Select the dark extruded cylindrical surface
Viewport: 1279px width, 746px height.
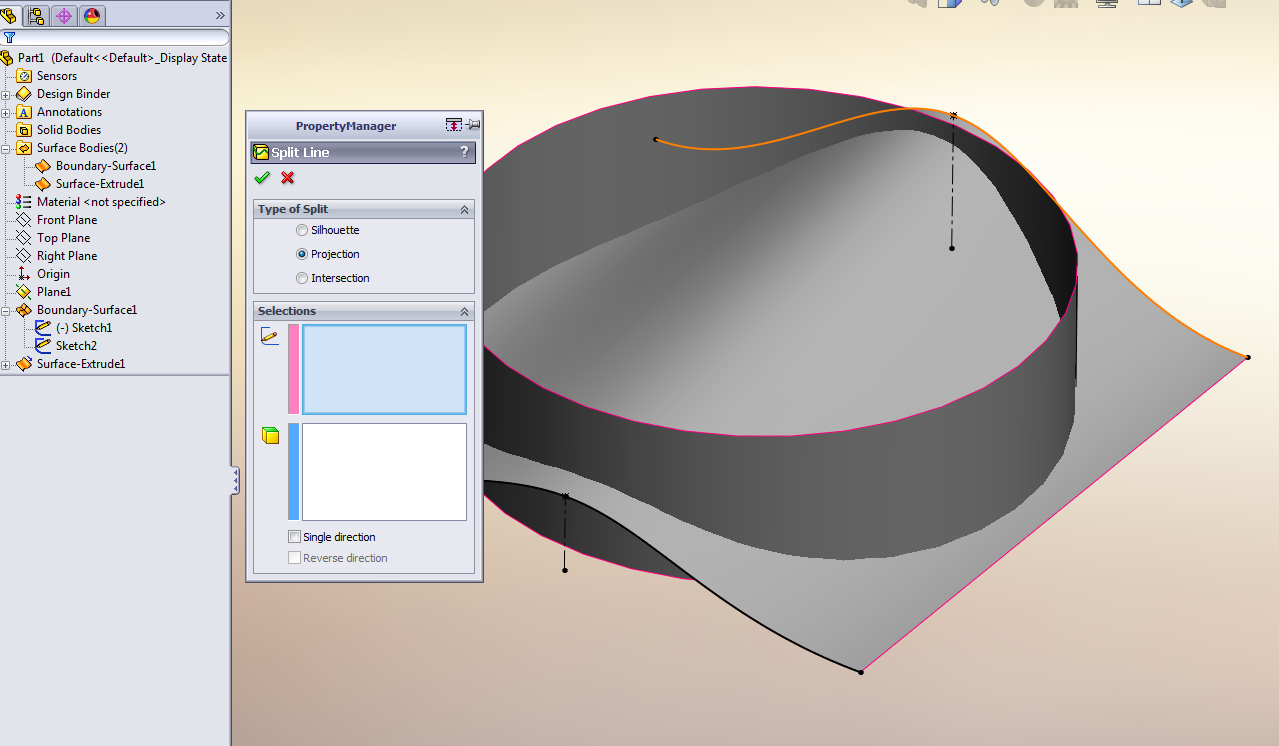(x=780, y=490)
